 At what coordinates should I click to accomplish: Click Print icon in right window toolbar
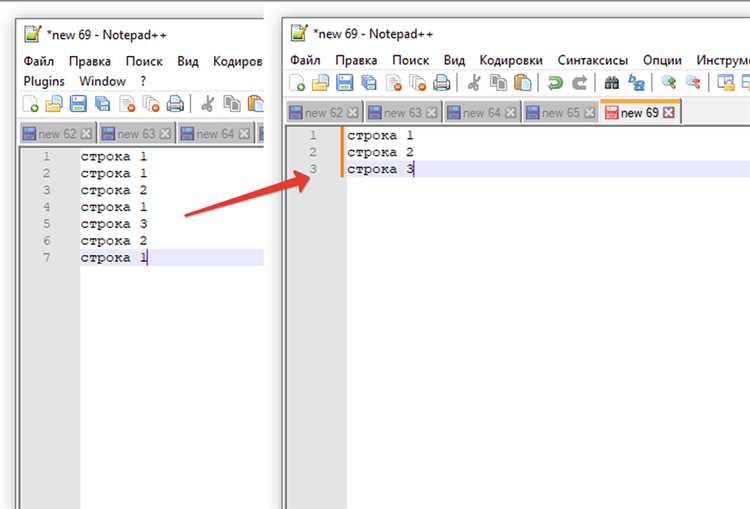(441, 83)
